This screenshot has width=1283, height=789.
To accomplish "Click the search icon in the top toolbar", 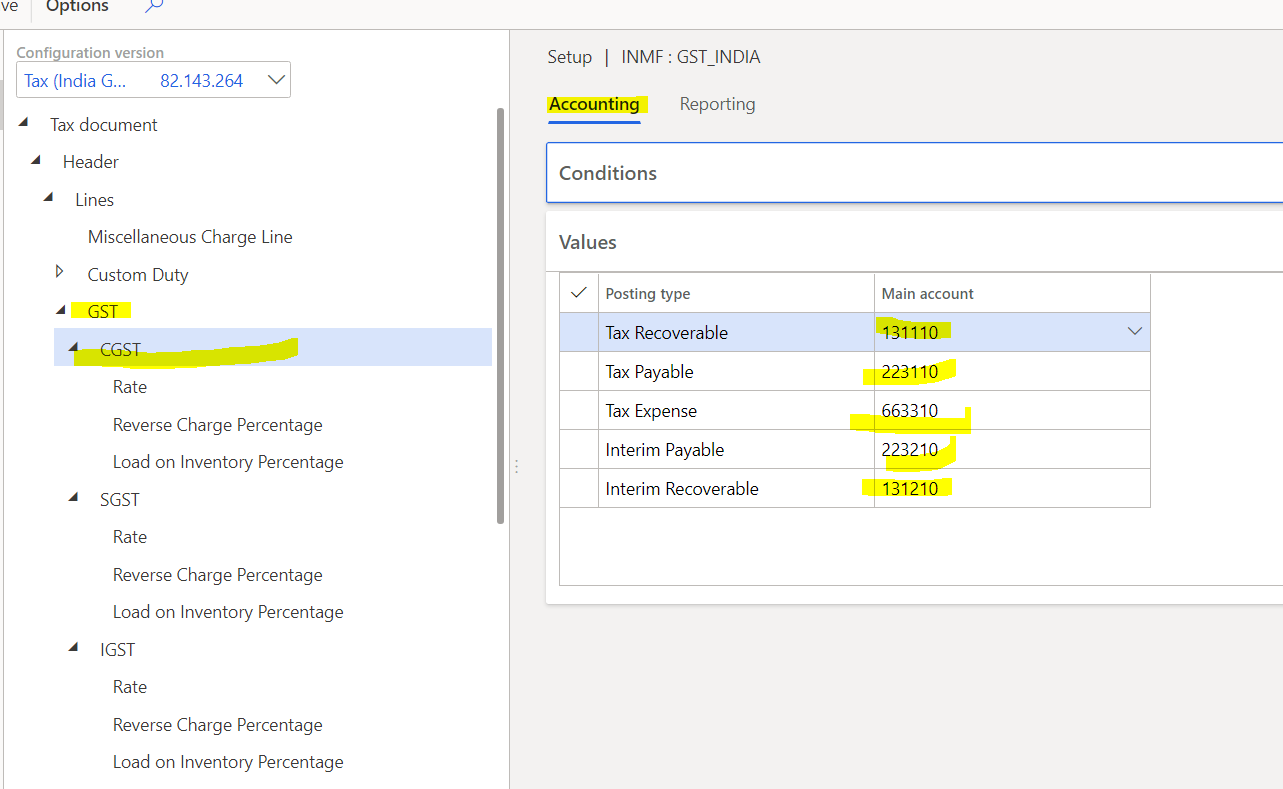I will [x=151, y=6].
